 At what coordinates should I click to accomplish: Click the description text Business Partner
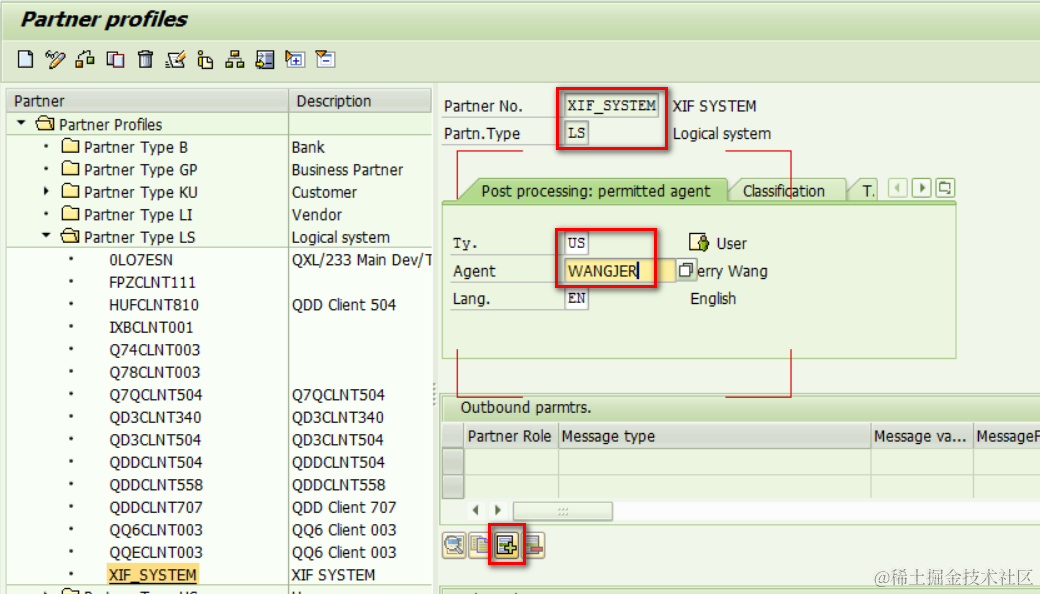tap(347, 169)
